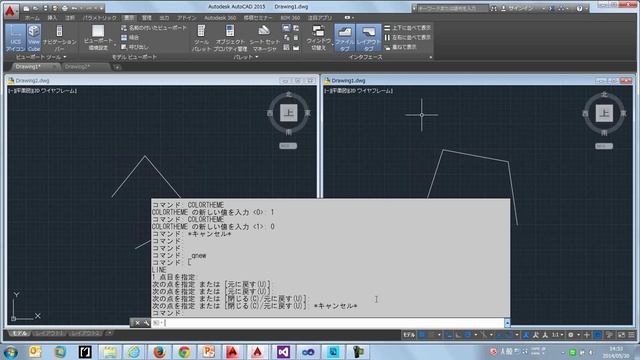Close the command line window
Screen dimensions: 640x360
pos(138,323)
